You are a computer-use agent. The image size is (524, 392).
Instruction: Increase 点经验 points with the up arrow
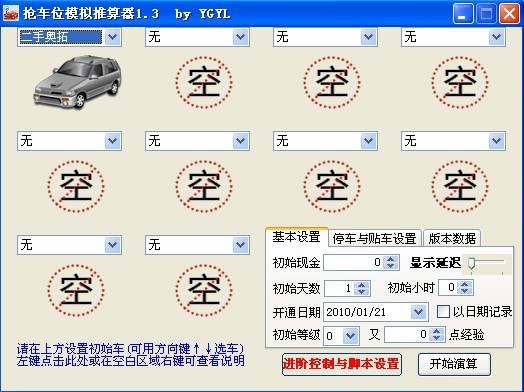coord(436,331)
